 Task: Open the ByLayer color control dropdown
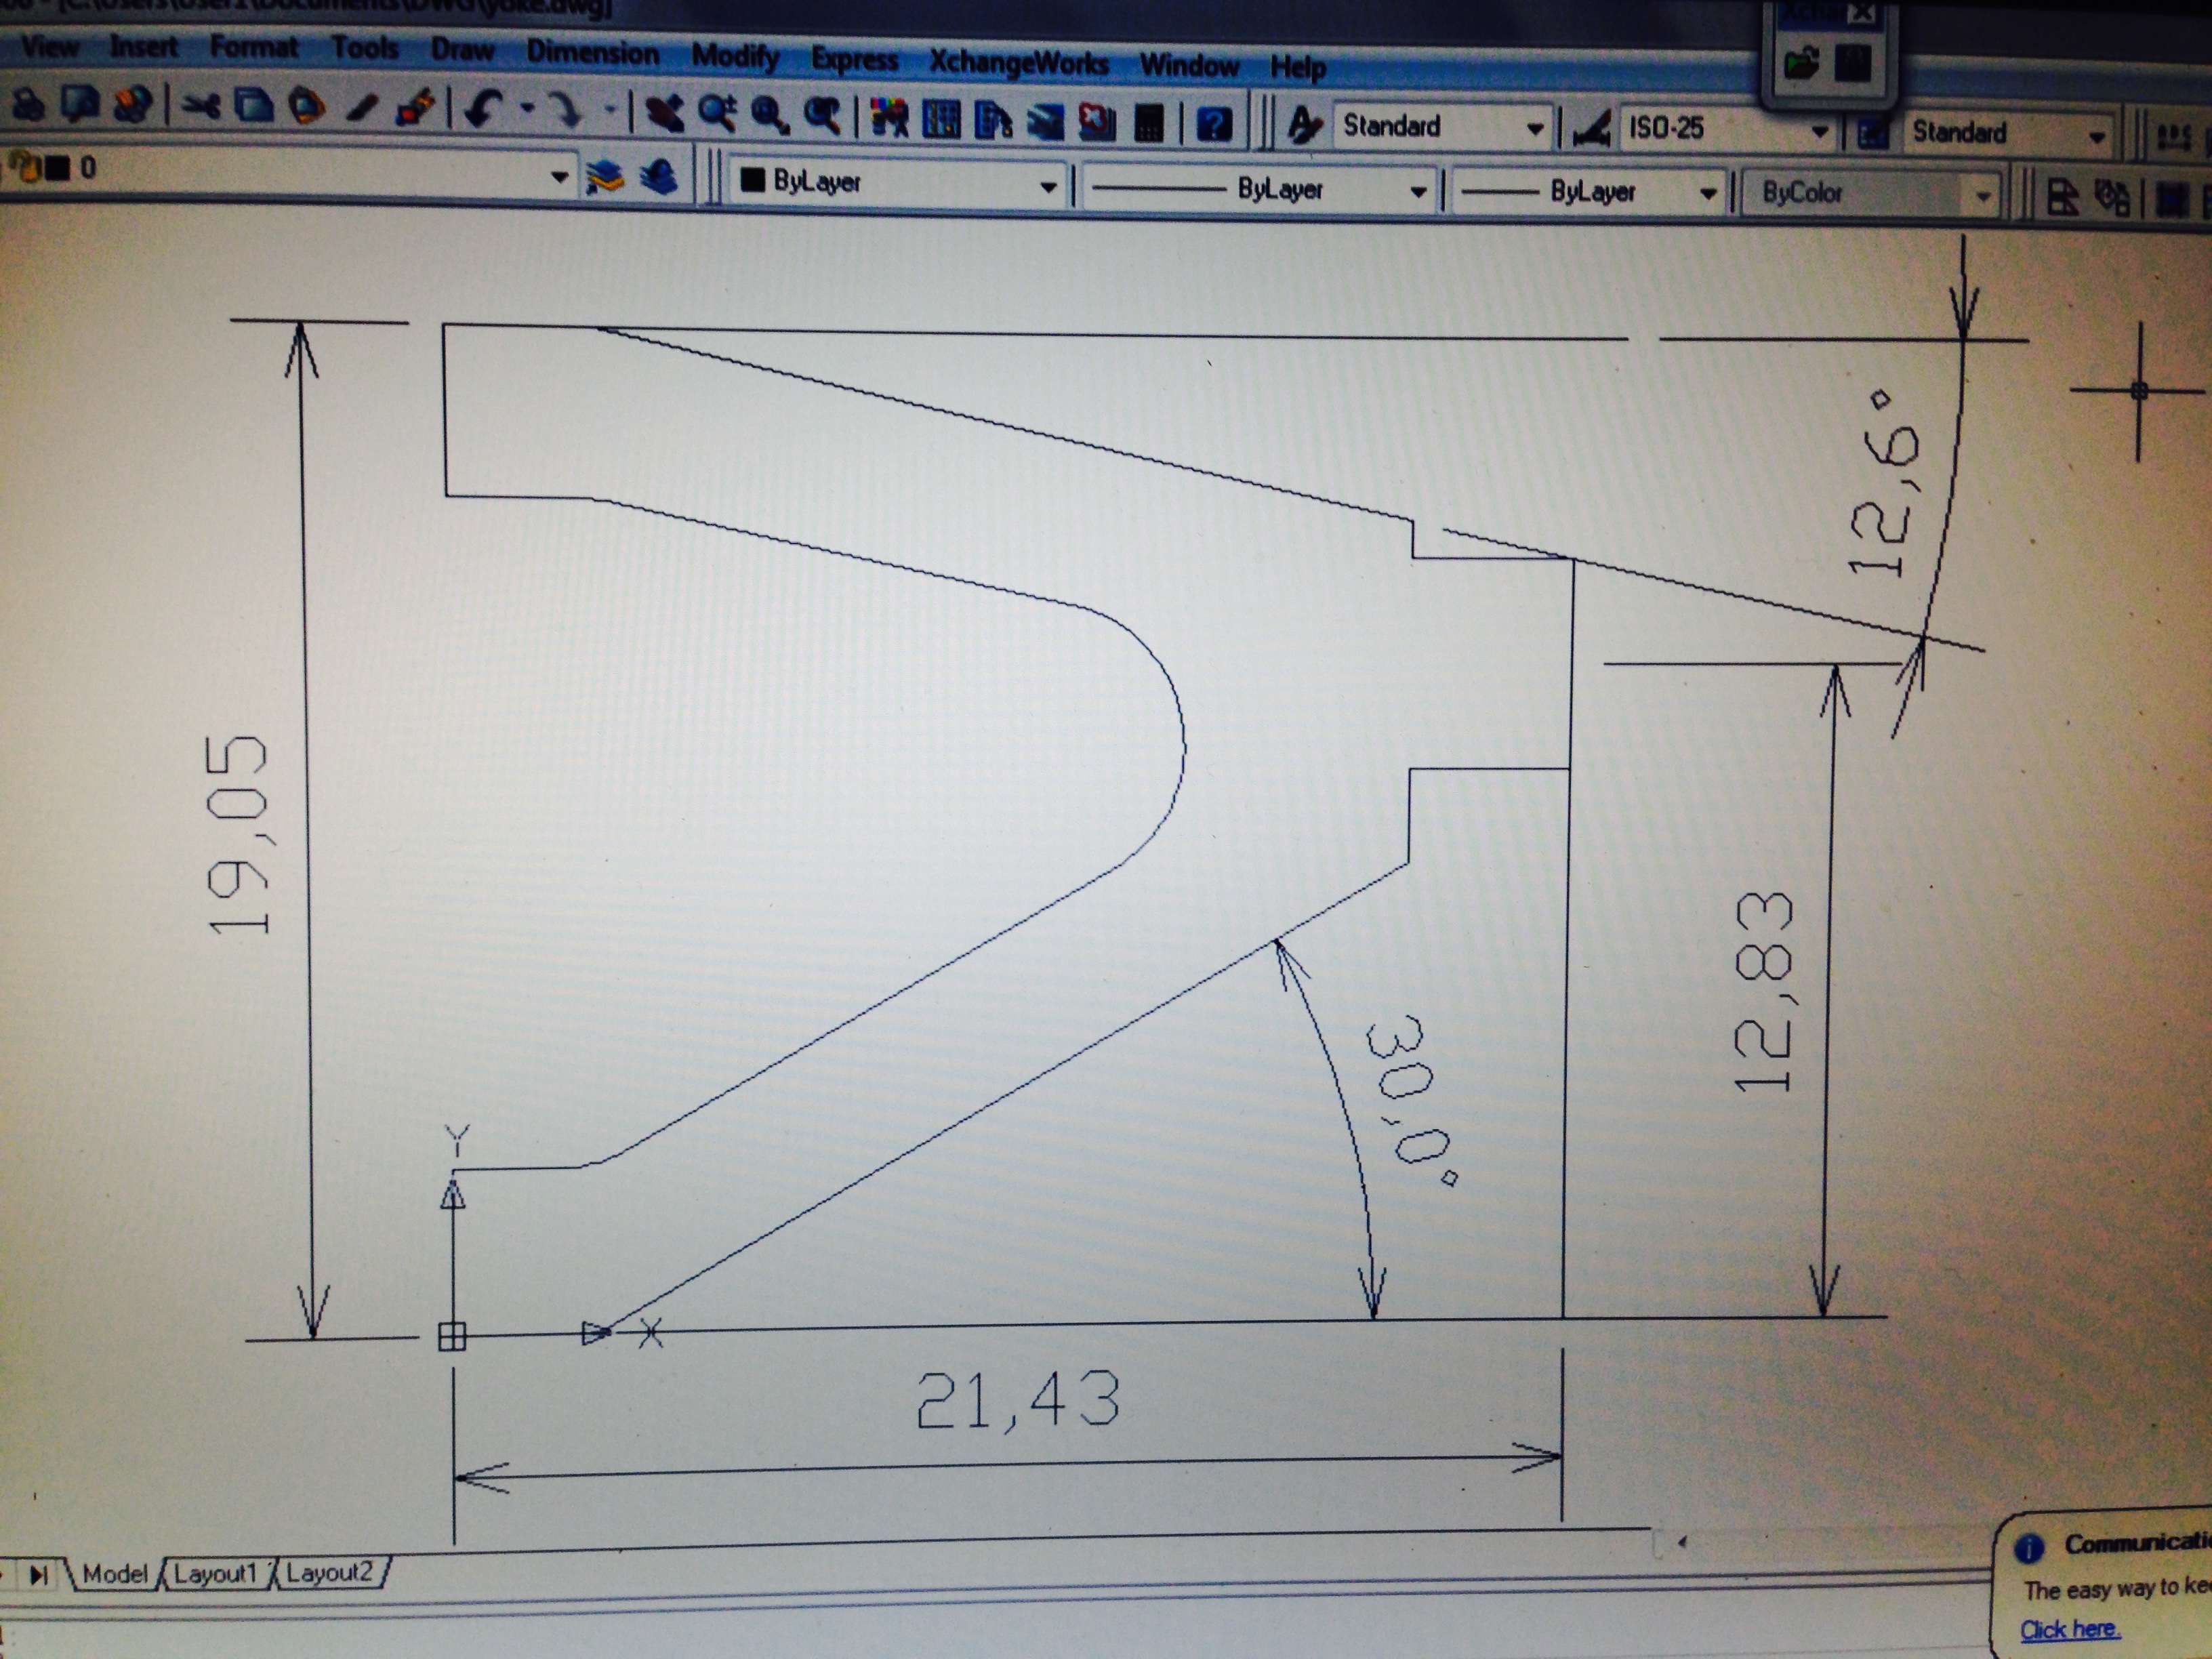(x=1048, y=186)
